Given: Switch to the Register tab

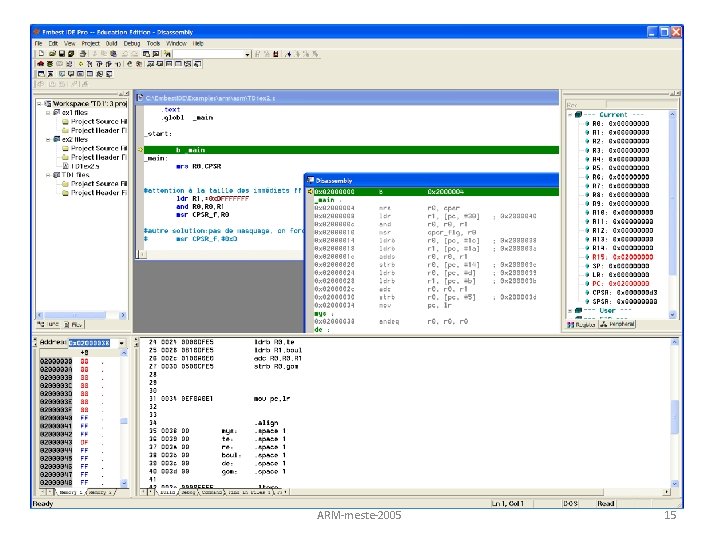Looking at the screenshot, I should (584, 325).
